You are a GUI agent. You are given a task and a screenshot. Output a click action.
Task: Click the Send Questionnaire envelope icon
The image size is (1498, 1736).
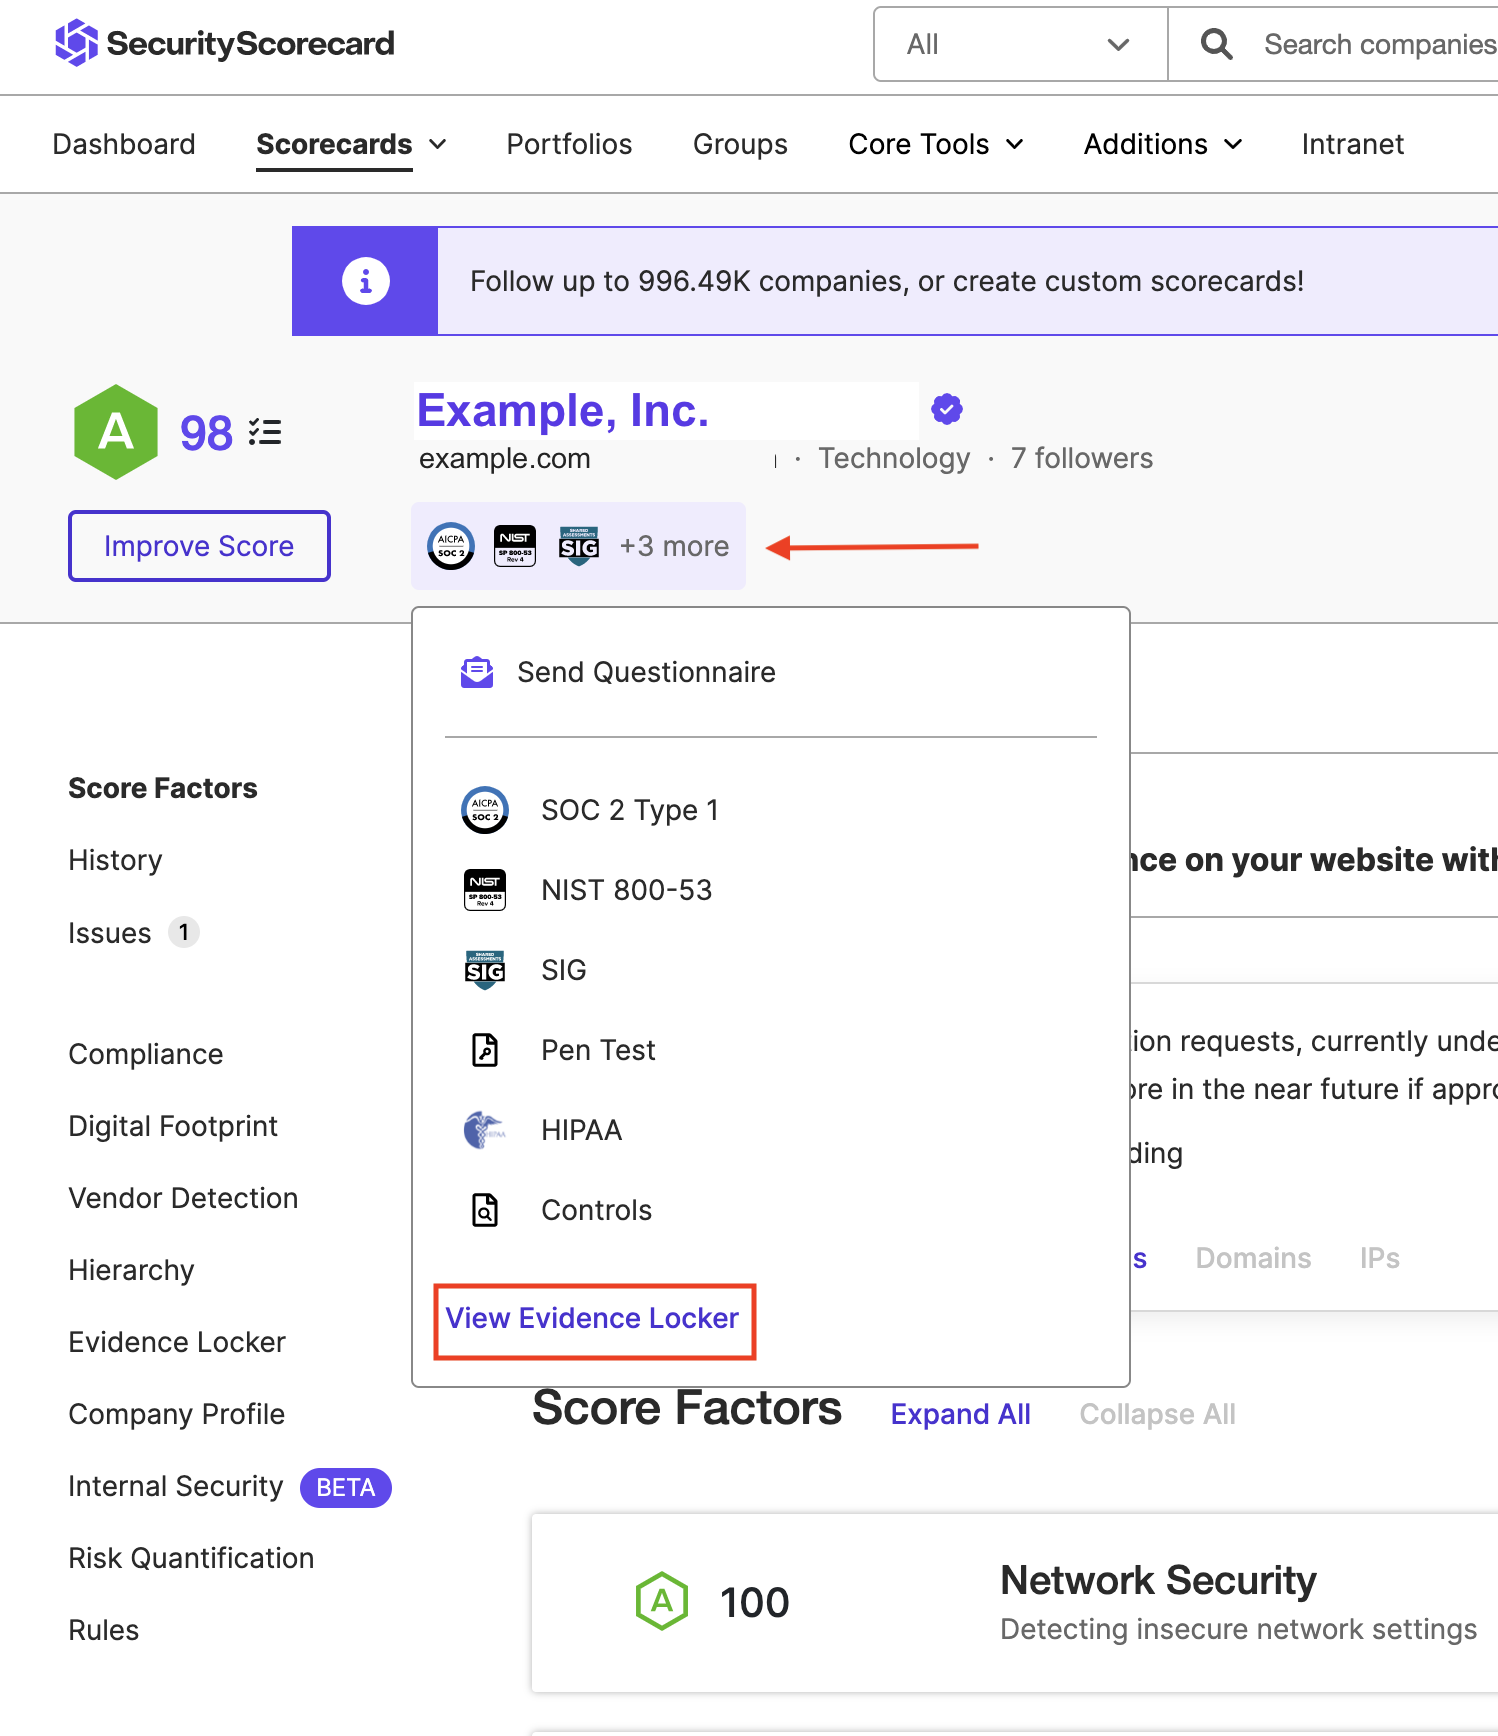[x=477, y=672]
